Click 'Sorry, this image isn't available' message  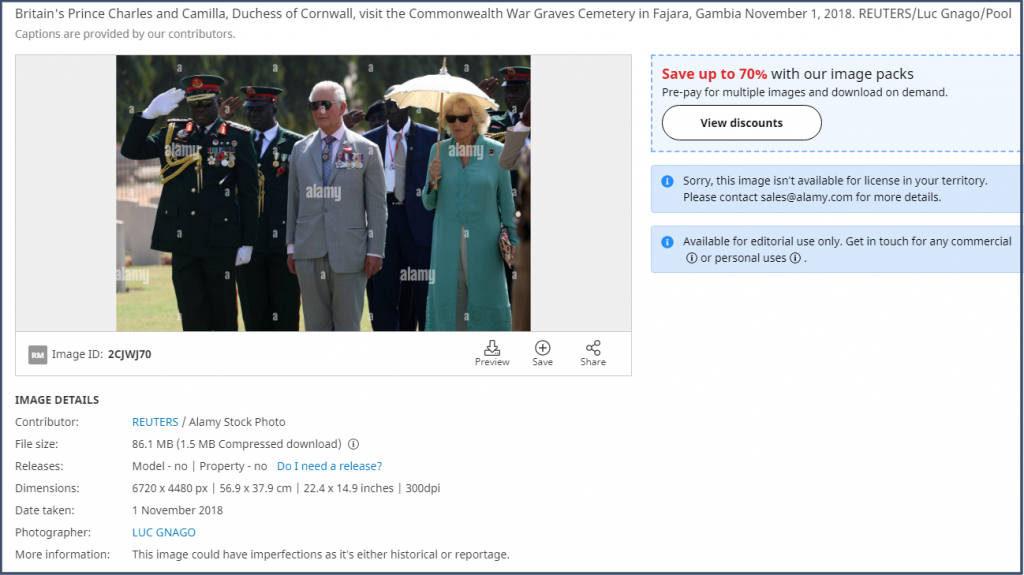click(835, 189)
